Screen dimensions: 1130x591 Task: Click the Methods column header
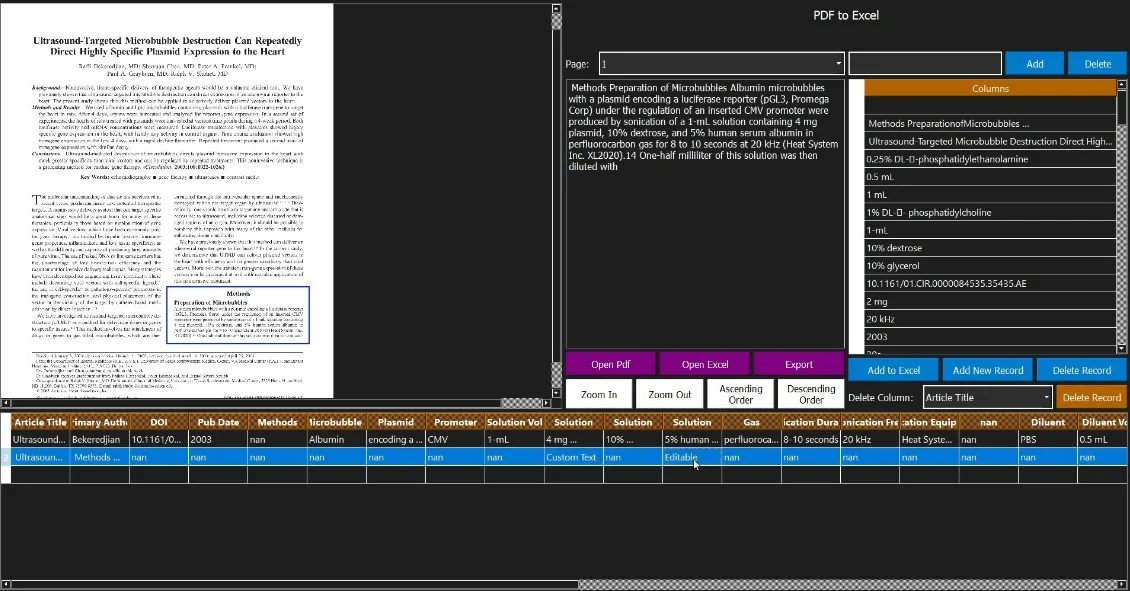click(277, 422)
